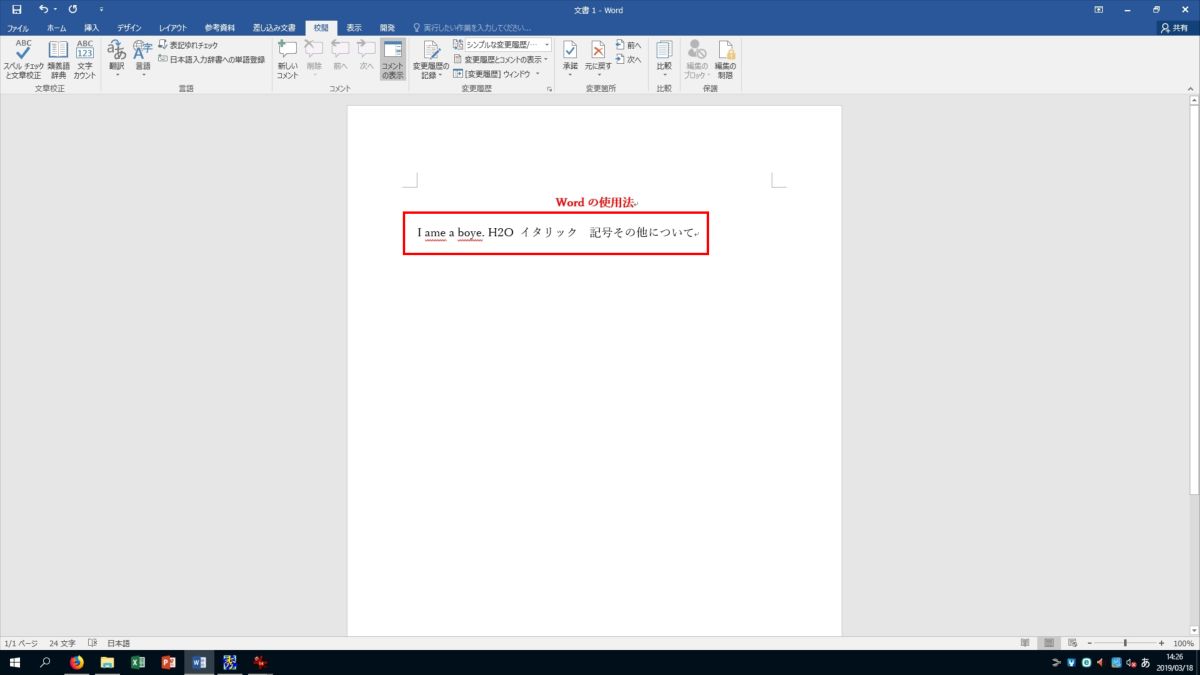Insert 新しいコメント

tap(288, 60)
